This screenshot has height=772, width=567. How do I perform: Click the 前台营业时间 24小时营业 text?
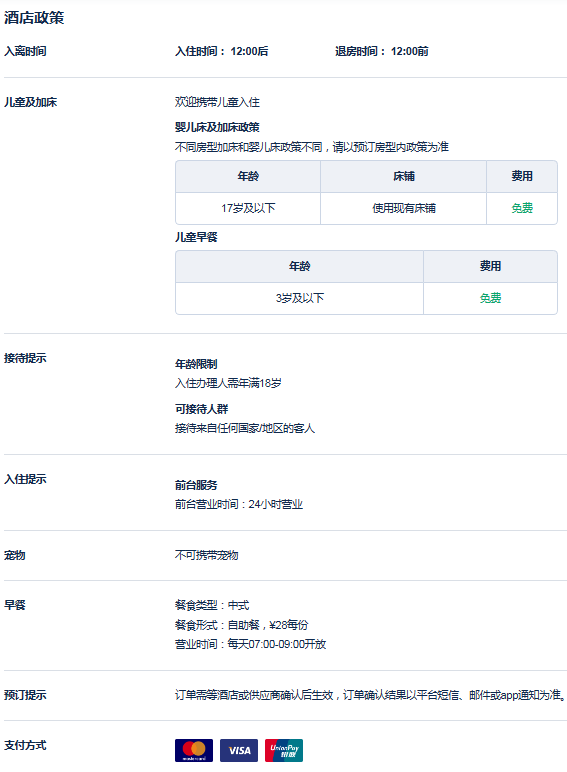[x=239, y=504]
